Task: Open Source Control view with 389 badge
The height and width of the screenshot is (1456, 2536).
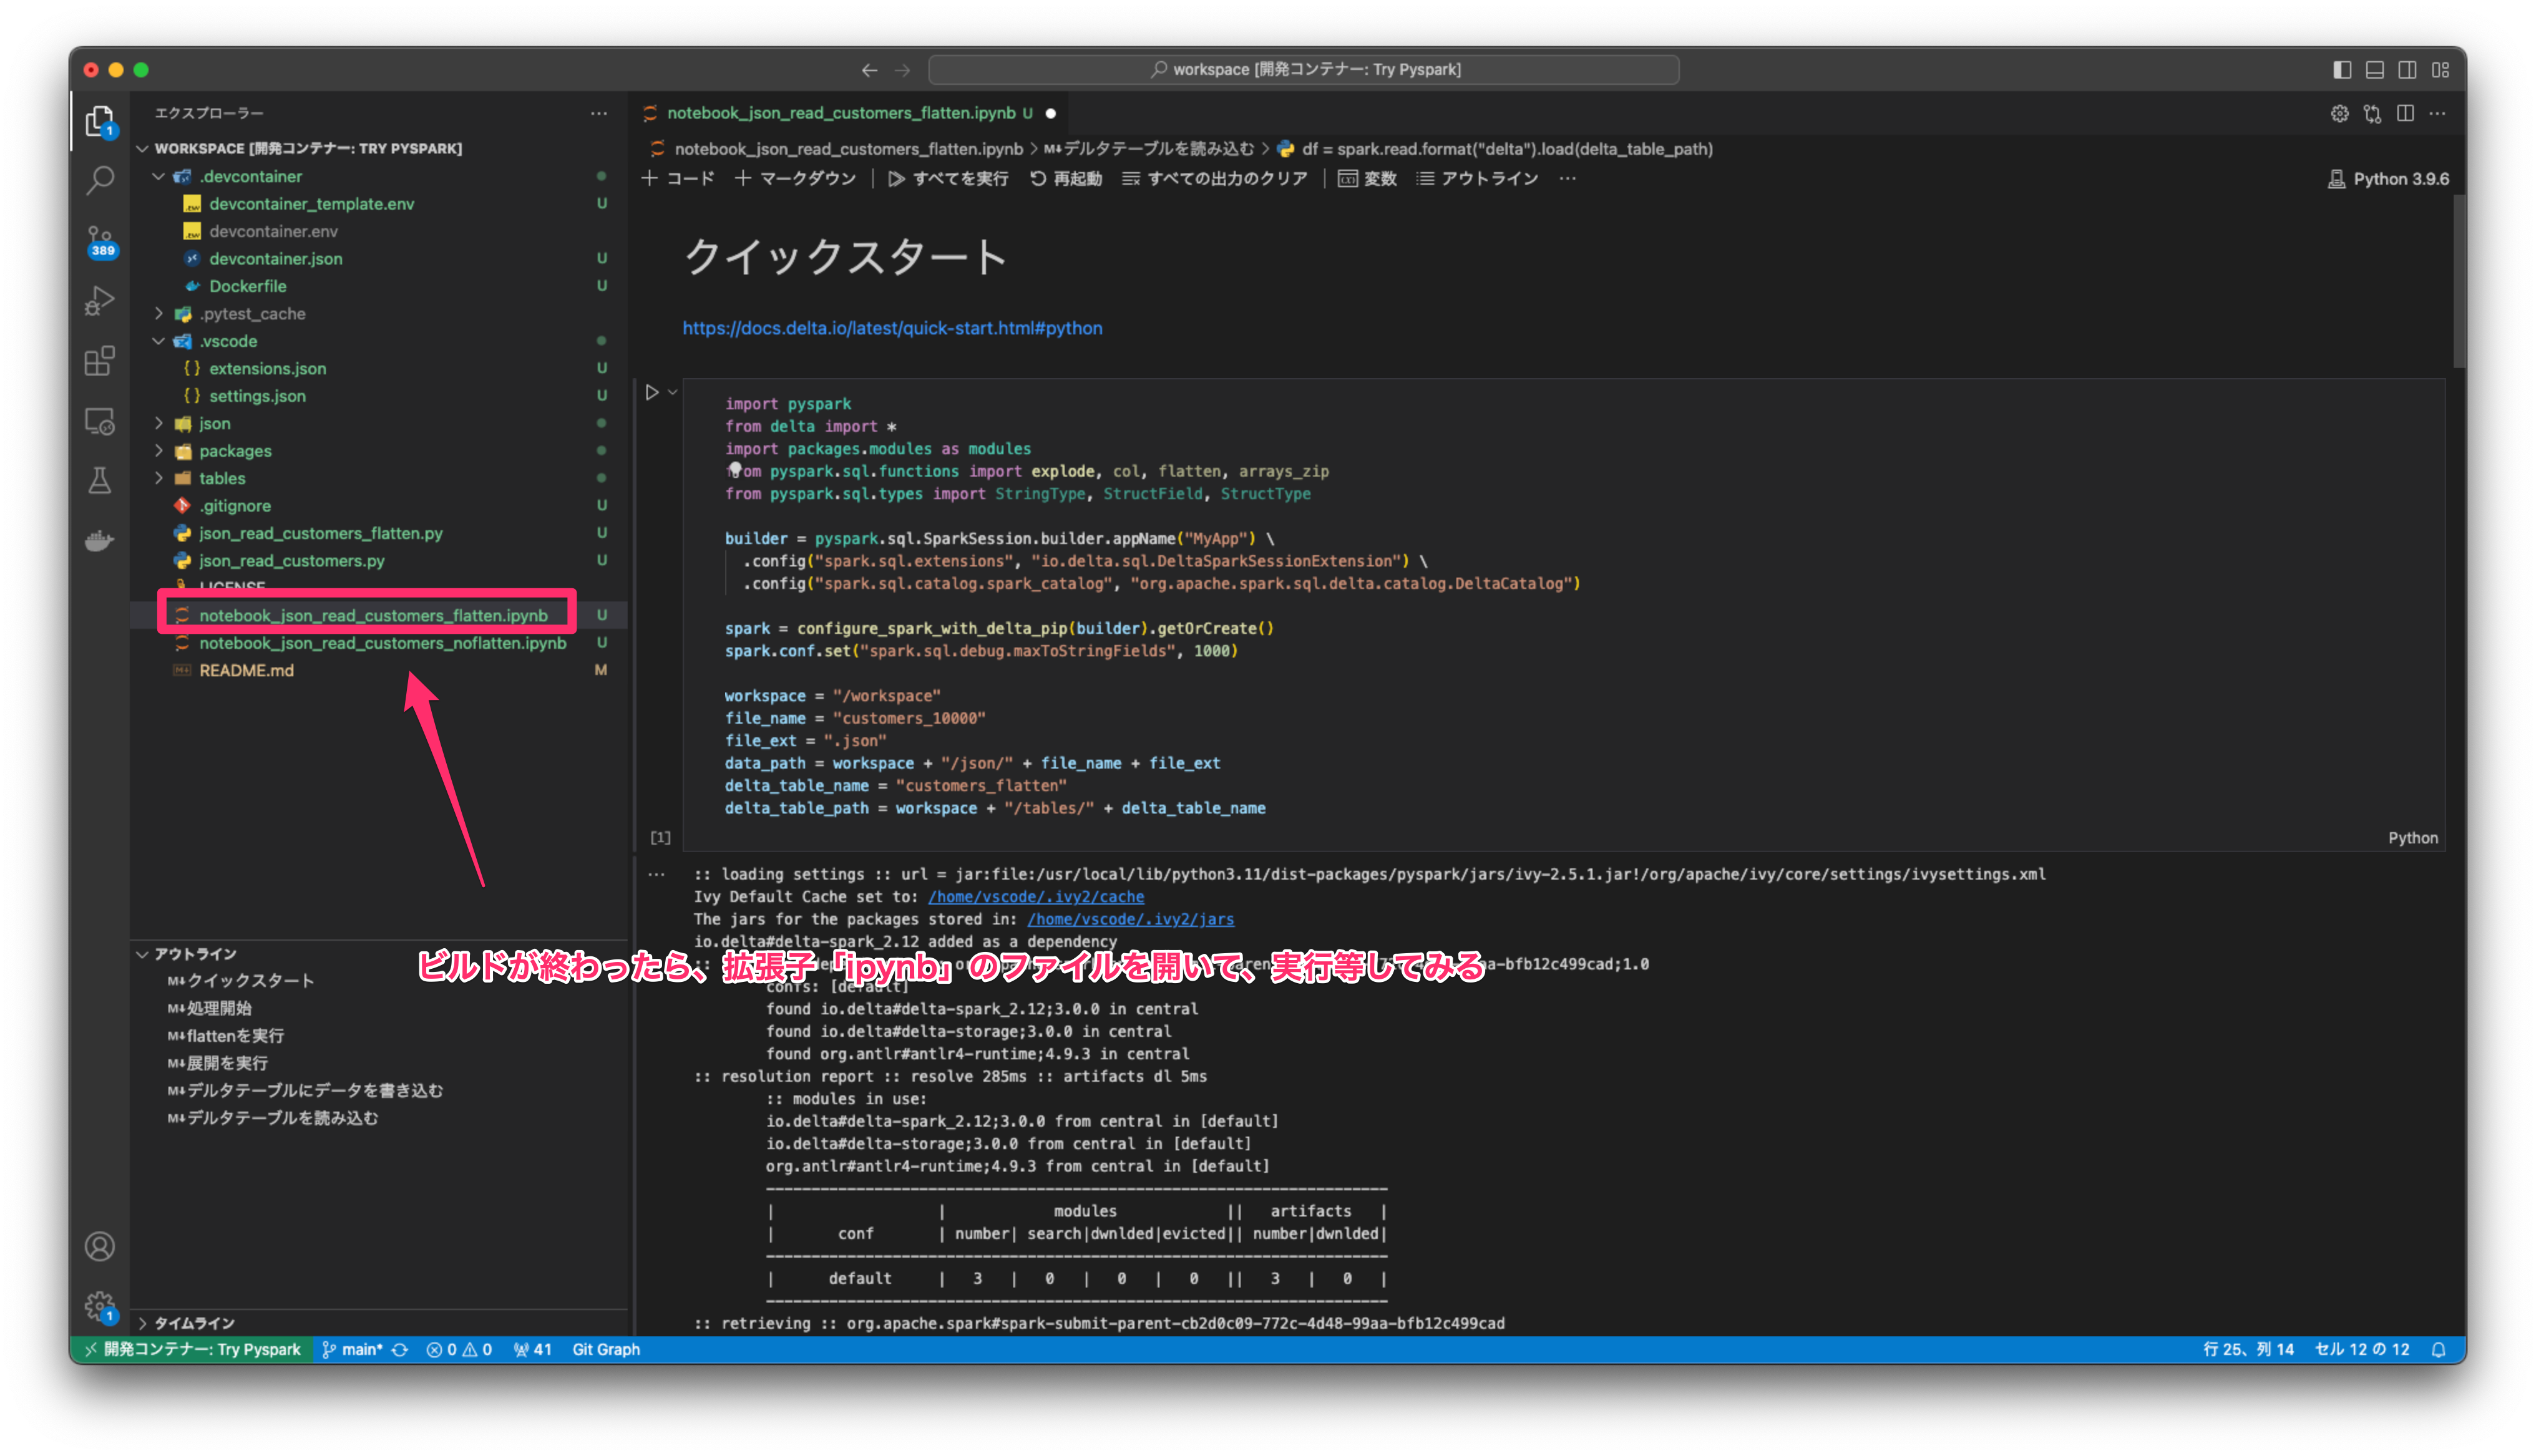Action: pyautogui.click(x=99, y=241)
